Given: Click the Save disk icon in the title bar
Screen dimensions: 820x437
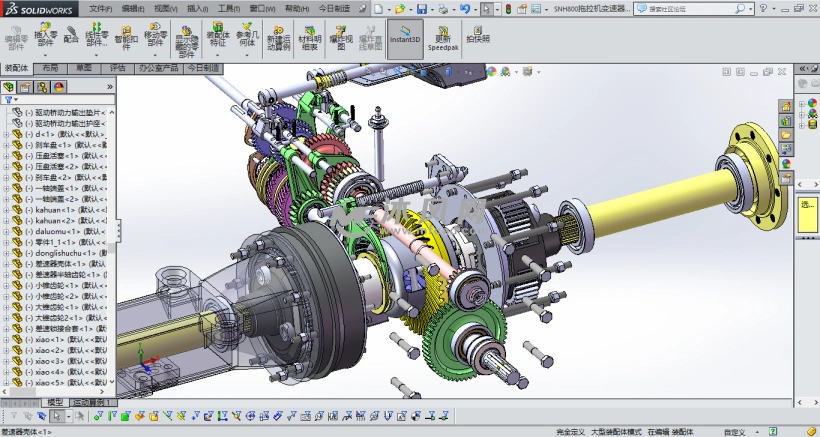Looking at the screenshot, I should pyautogui.click(x=422, y=8).
